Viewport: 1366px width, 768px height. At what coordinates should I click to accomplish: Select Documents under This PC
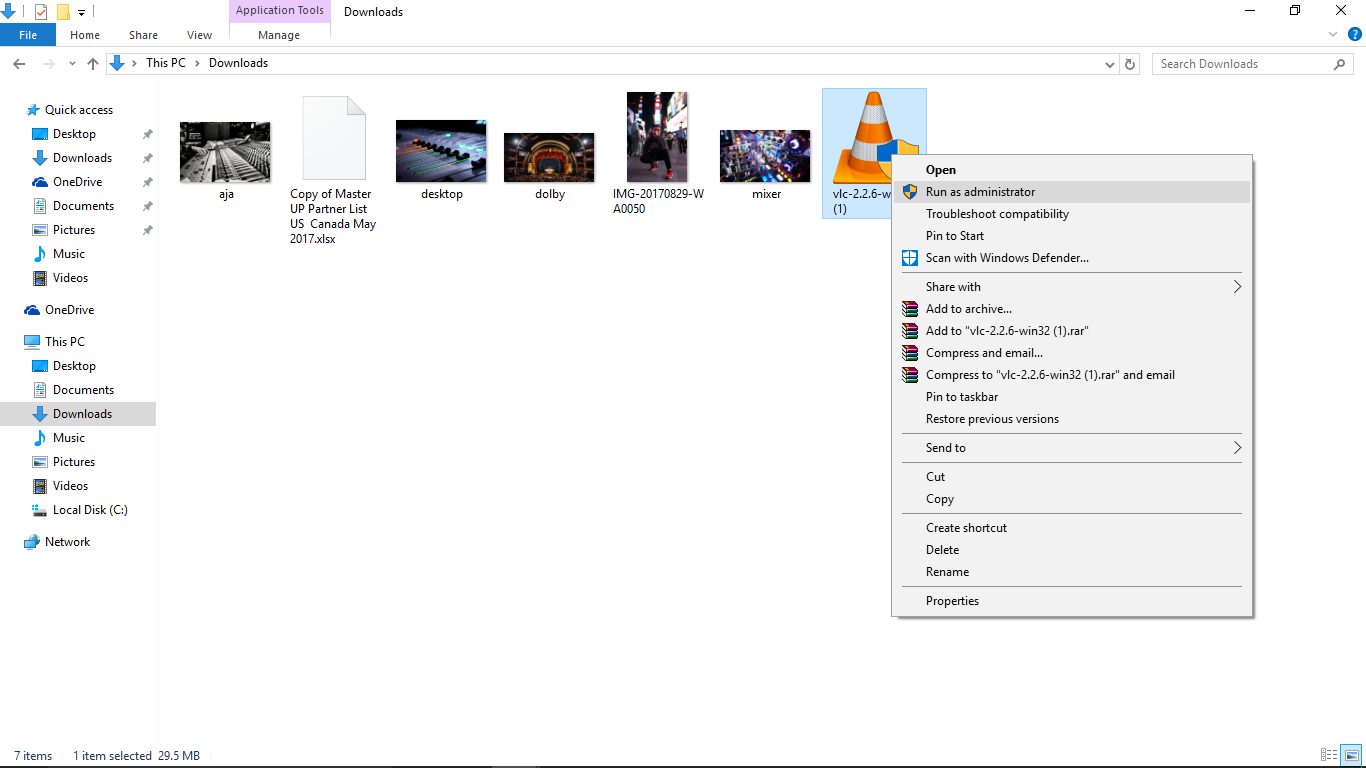[x=83, y=390]
